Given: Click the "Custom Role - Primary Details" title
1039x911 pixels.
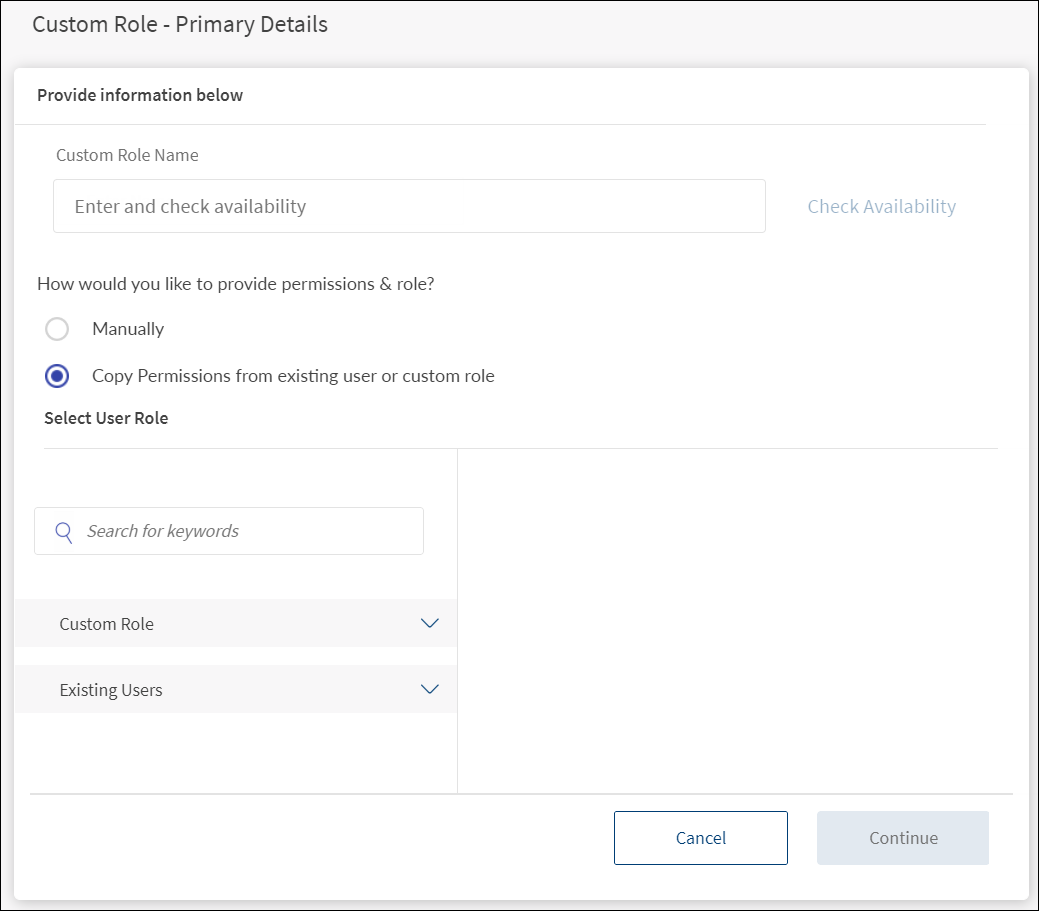Looking at the screenshot, I should coord(180,24).
